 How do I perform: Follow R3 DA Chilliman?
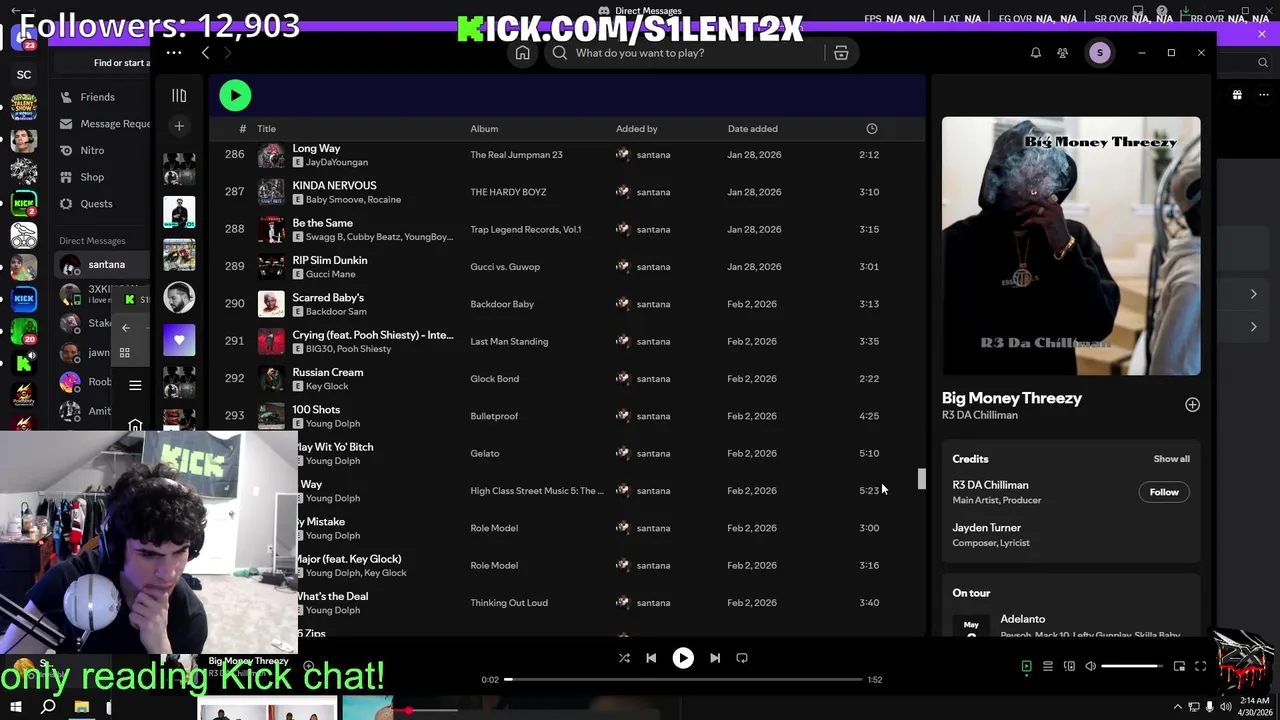click(1164, 492)
